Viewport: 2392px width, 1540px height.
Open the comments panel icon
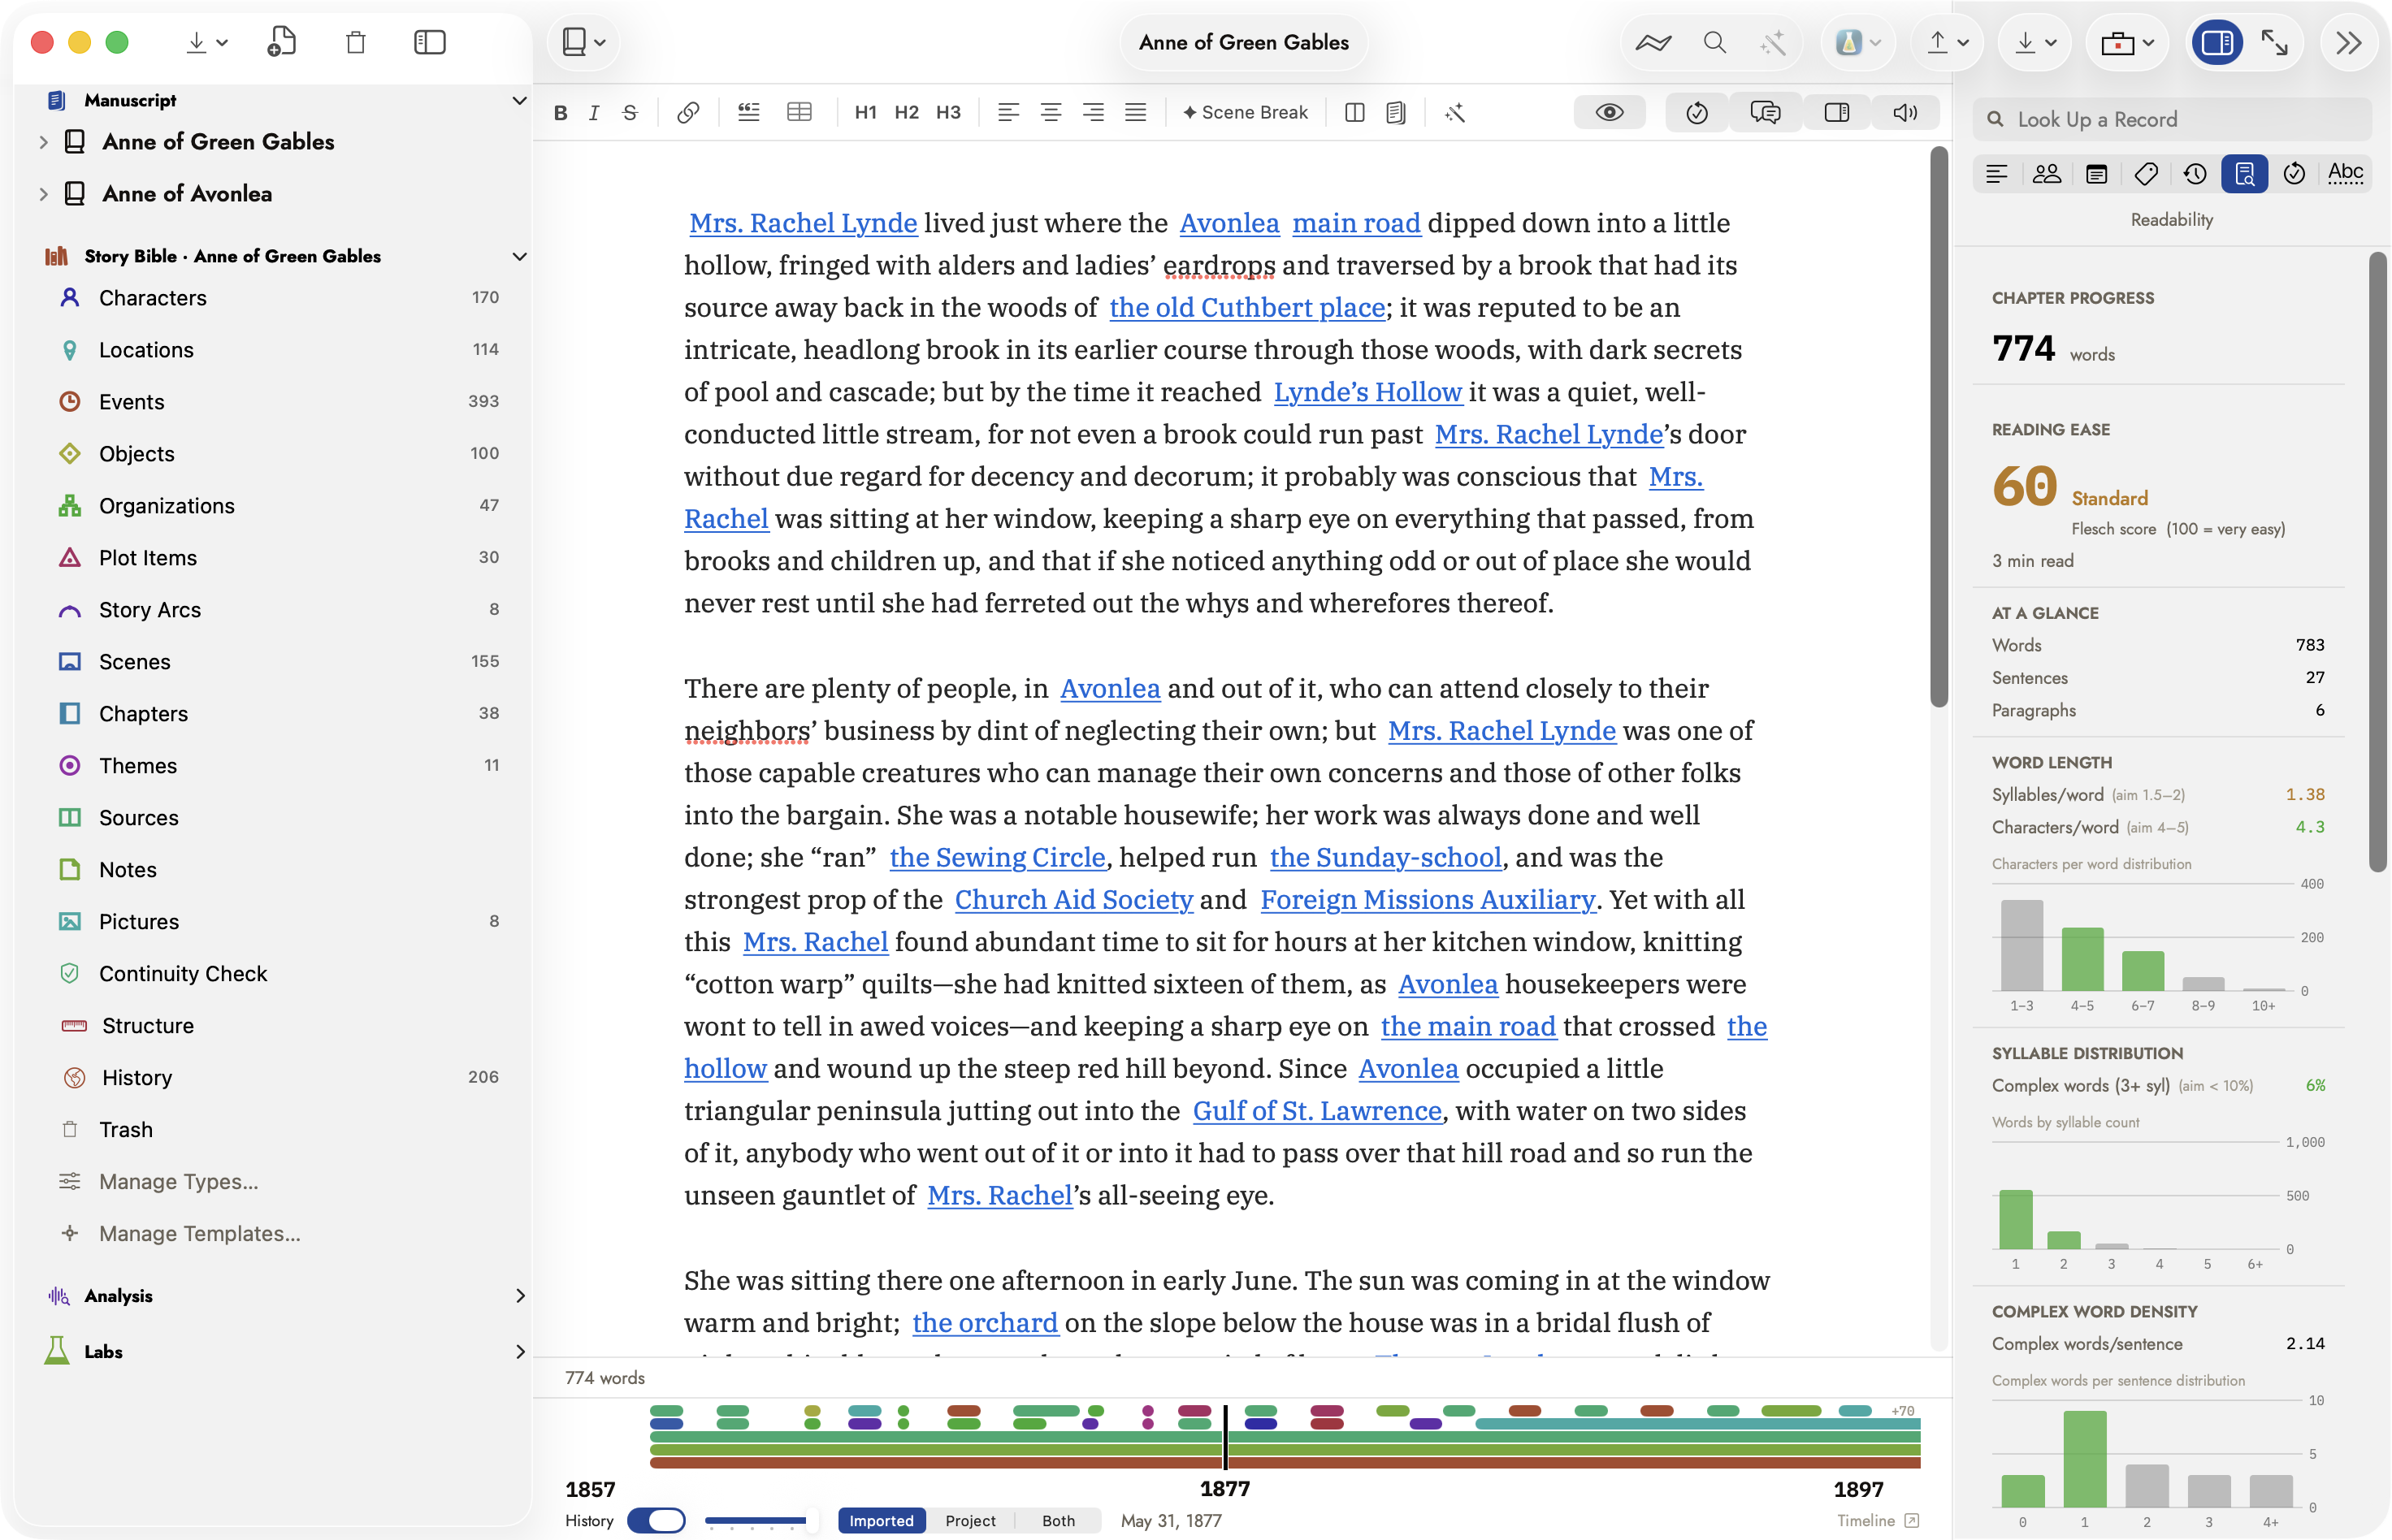click(1765, 112)
